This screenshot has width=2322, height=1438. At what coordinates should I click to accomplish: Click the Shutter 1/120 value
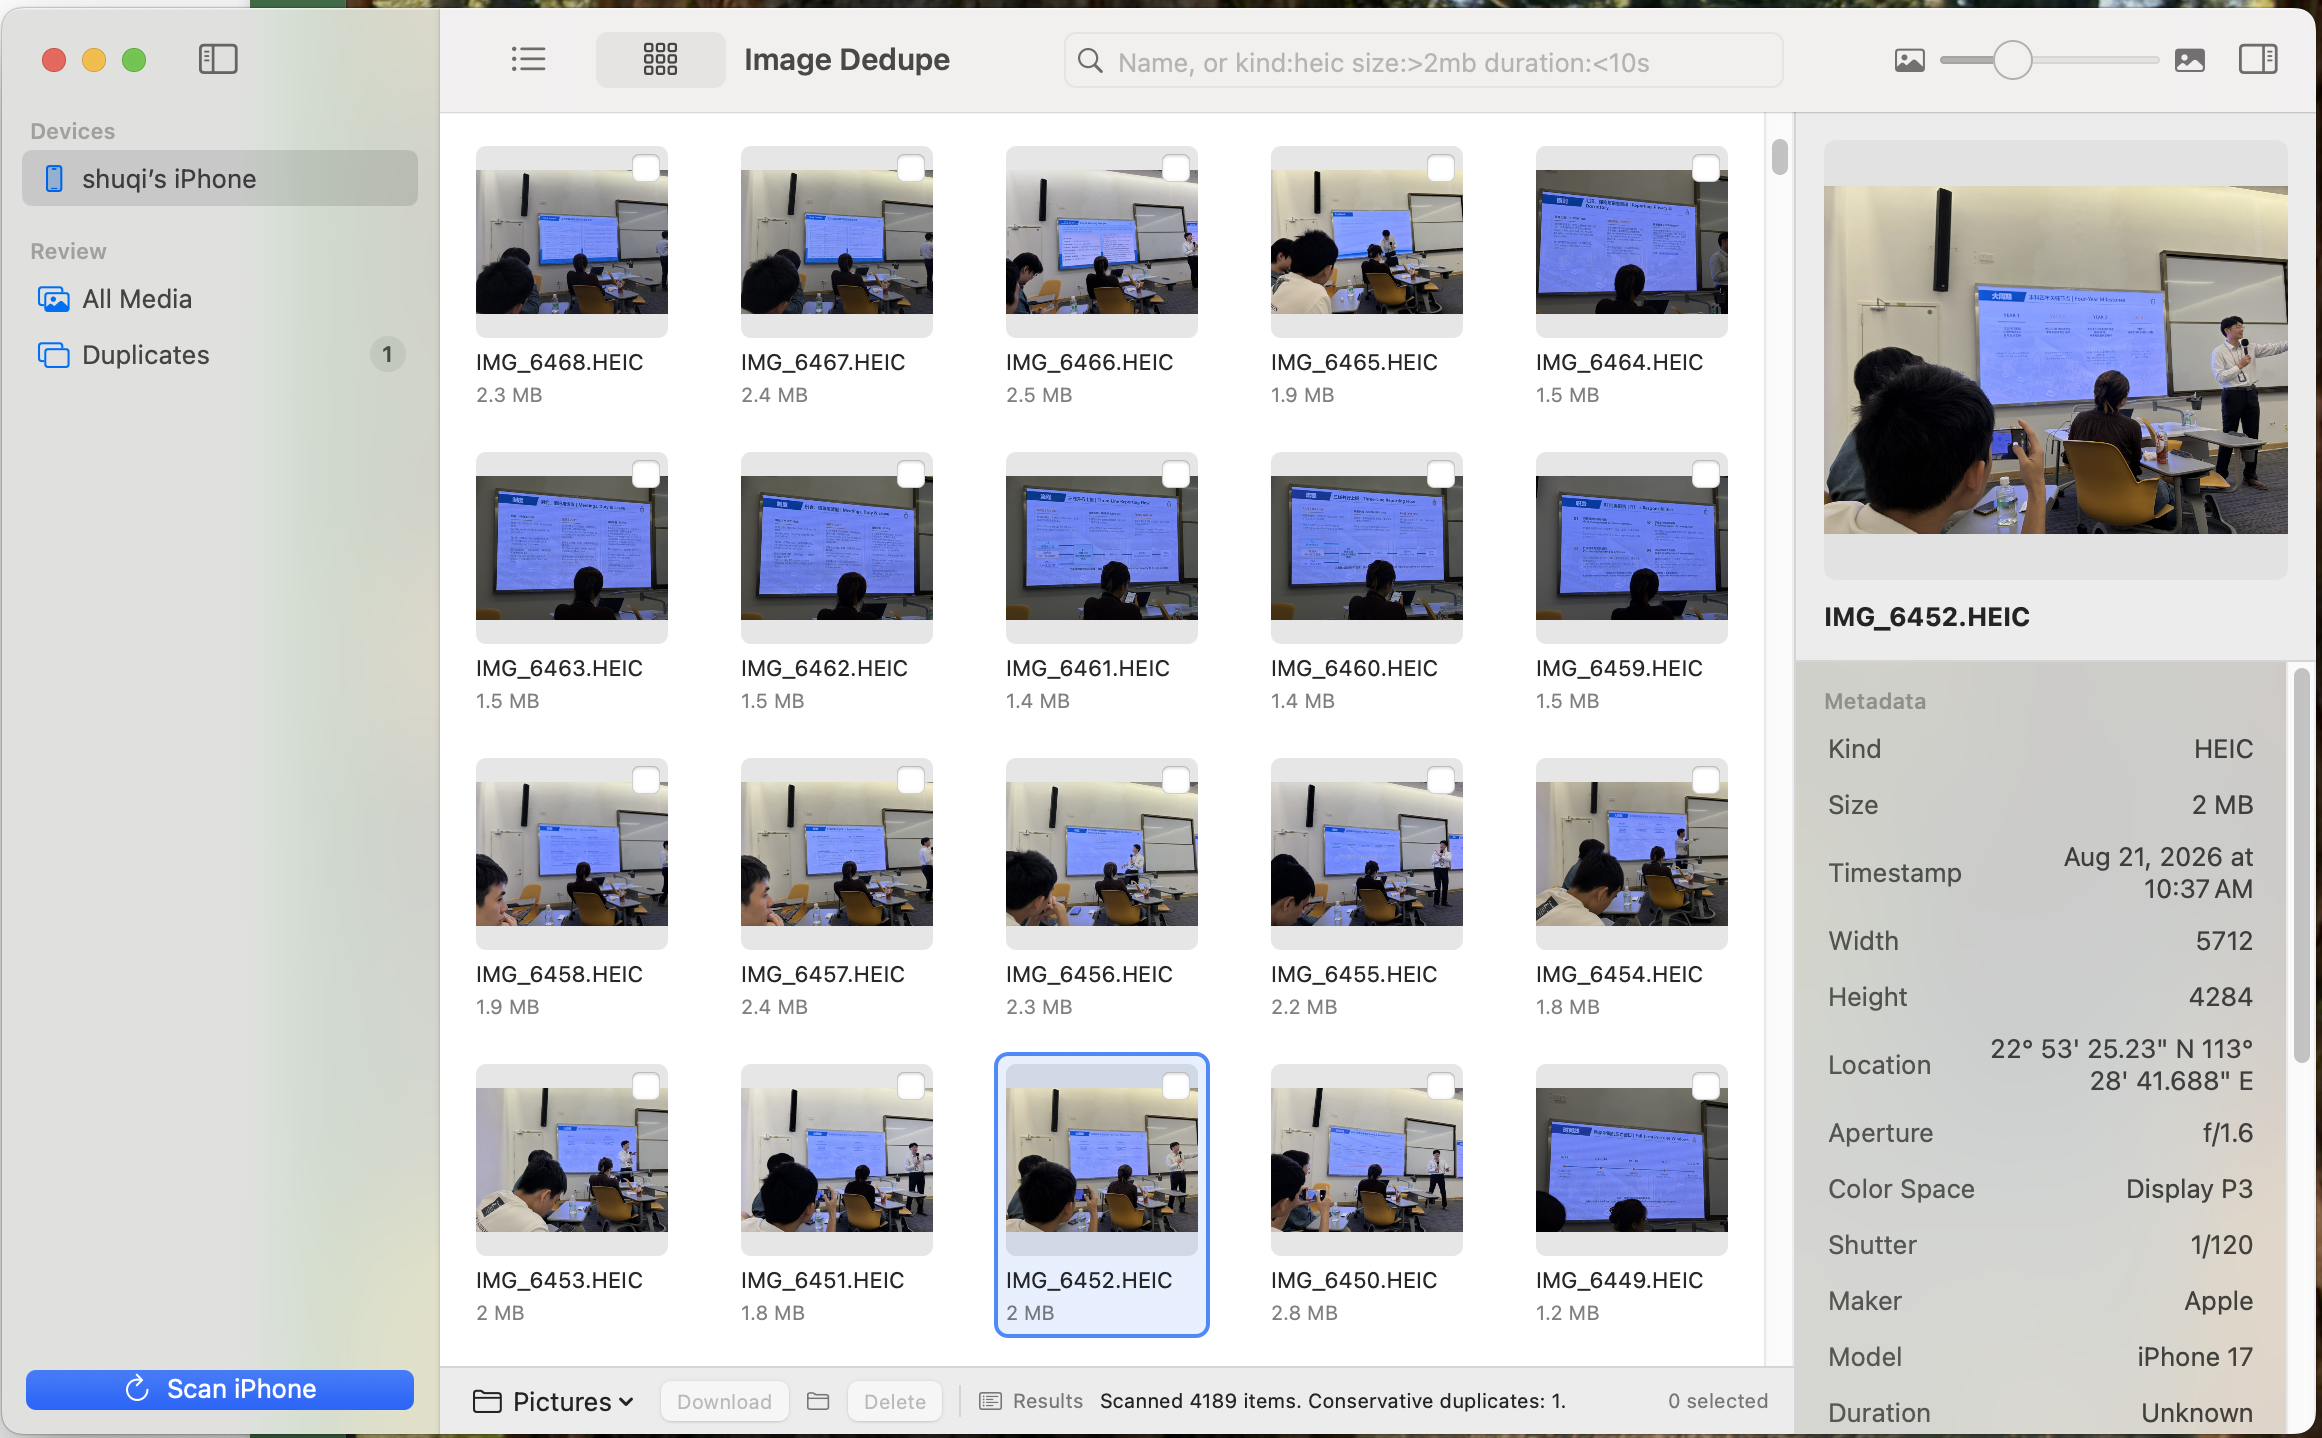click(2221, 1245)
